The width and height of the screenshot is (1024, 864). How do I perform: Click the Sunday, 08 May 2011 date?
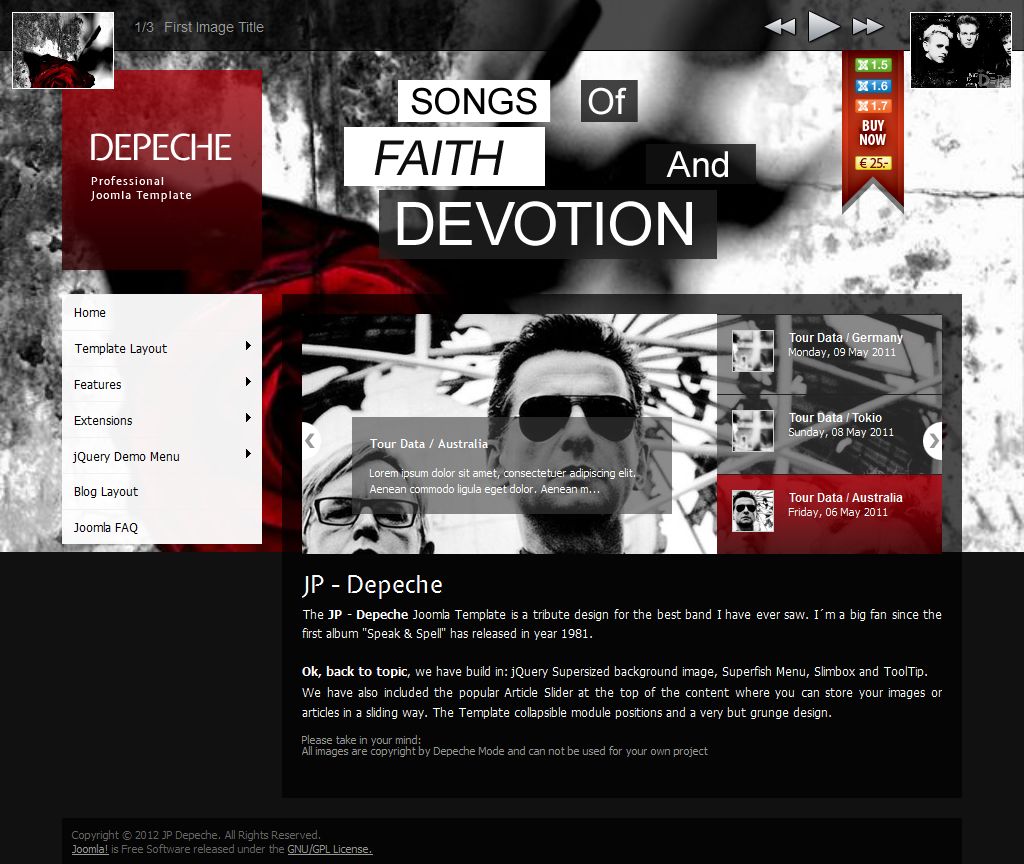[841, 432]
